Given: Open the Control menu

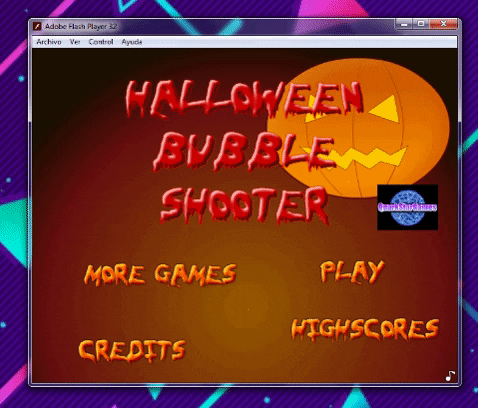Looking at the screenshot, I should point(101,42).
